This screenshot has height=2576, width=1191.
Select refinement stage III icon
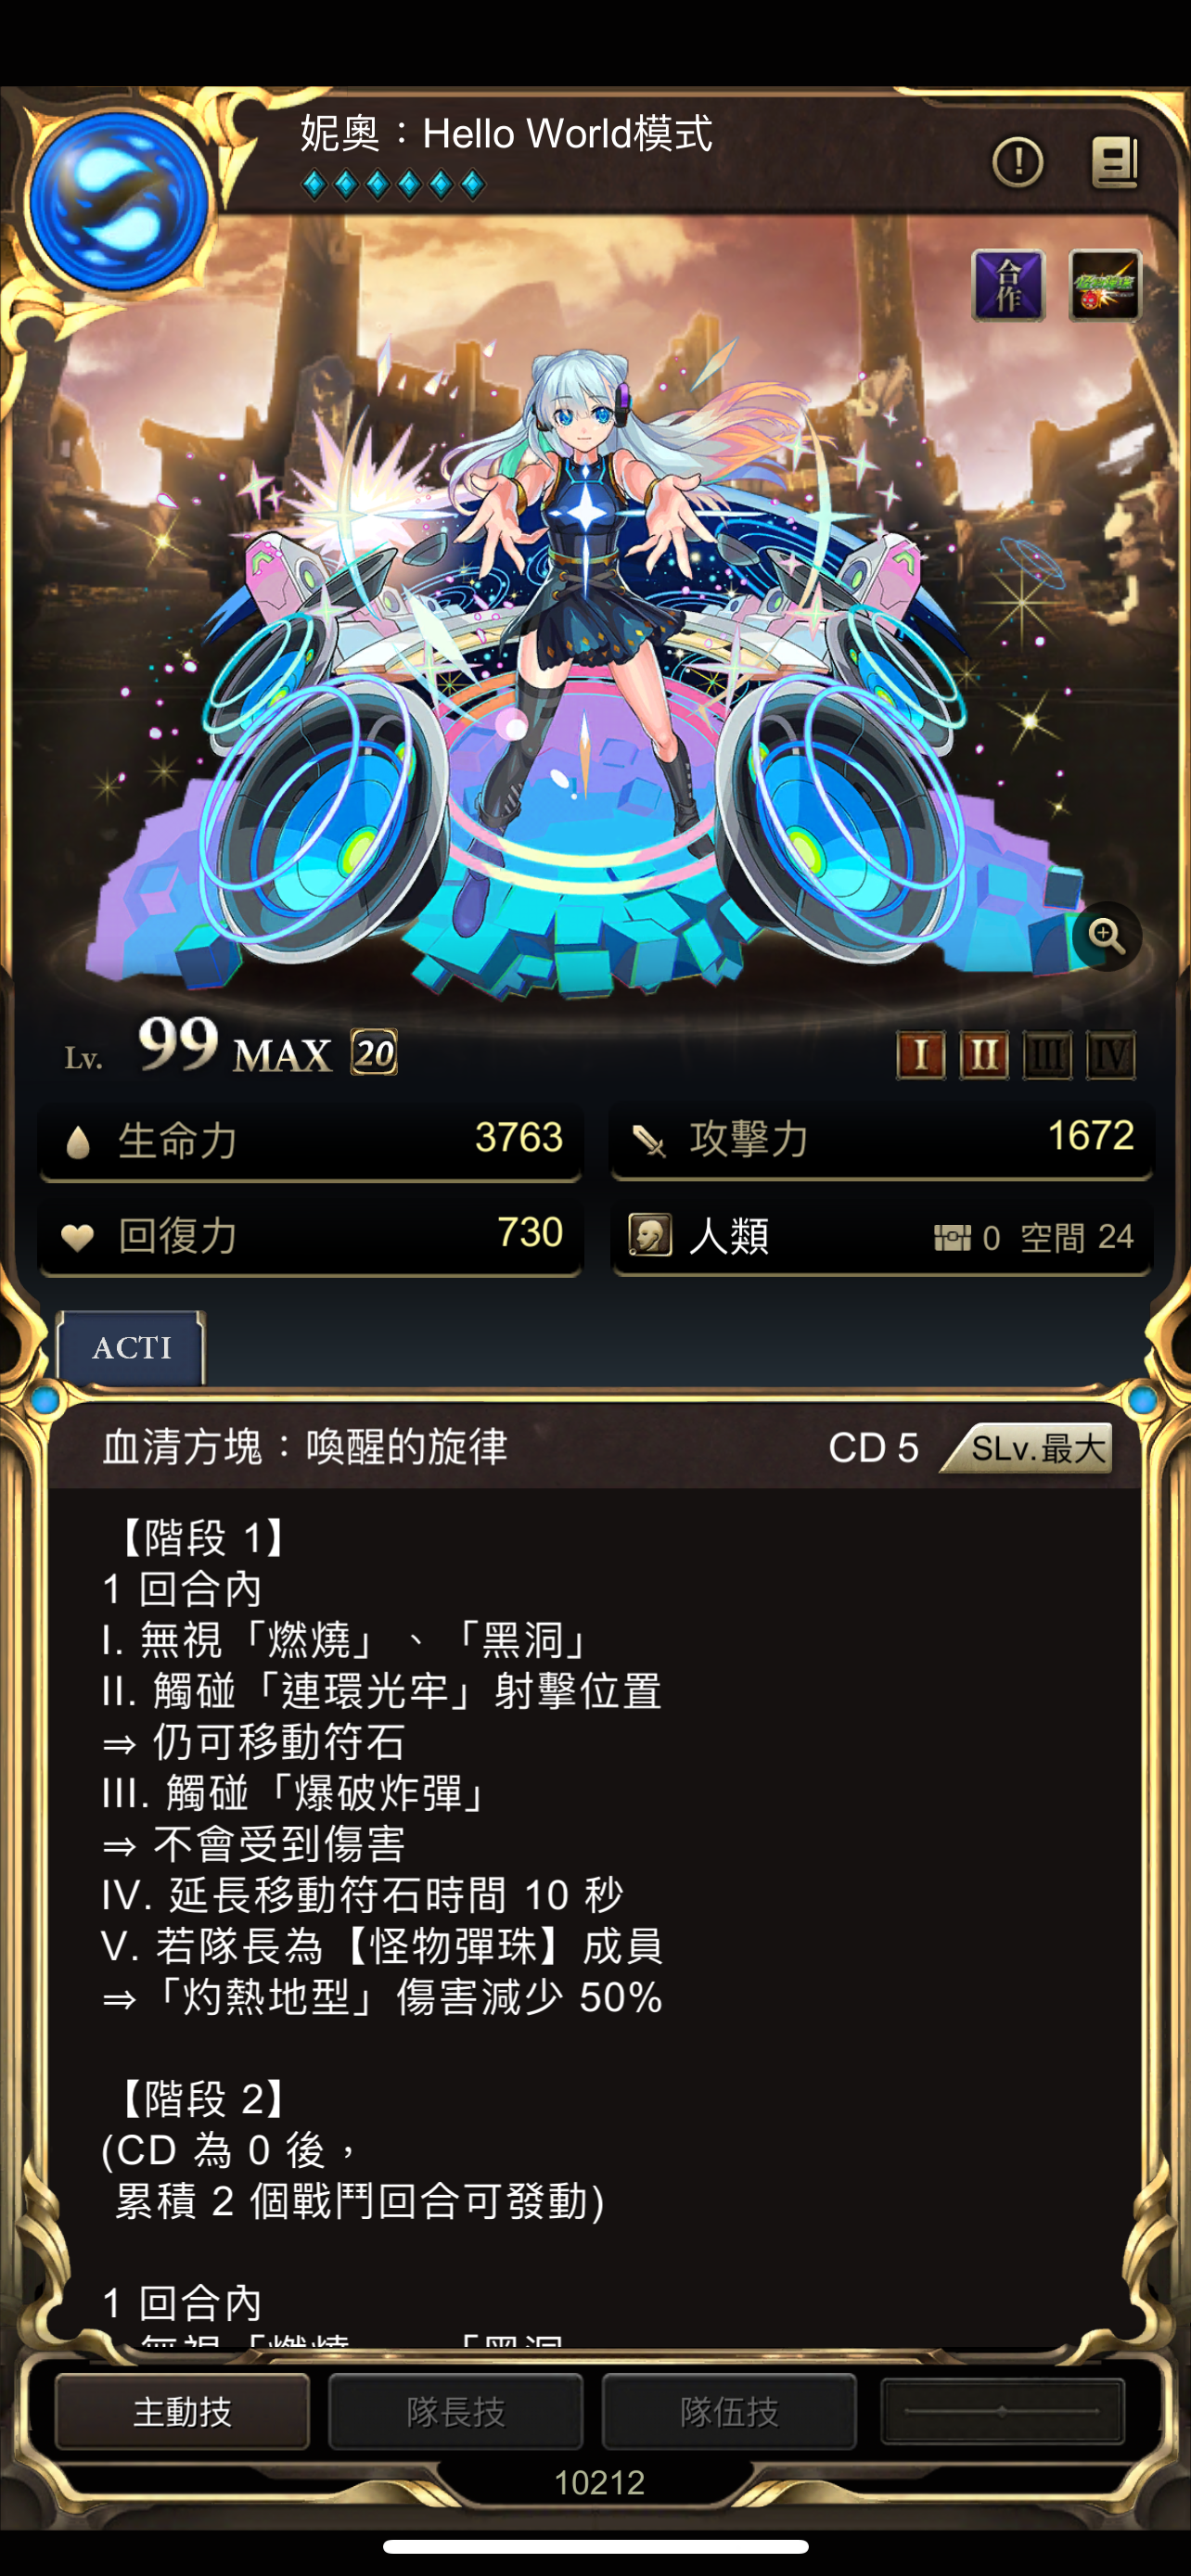(1047, 1055)
